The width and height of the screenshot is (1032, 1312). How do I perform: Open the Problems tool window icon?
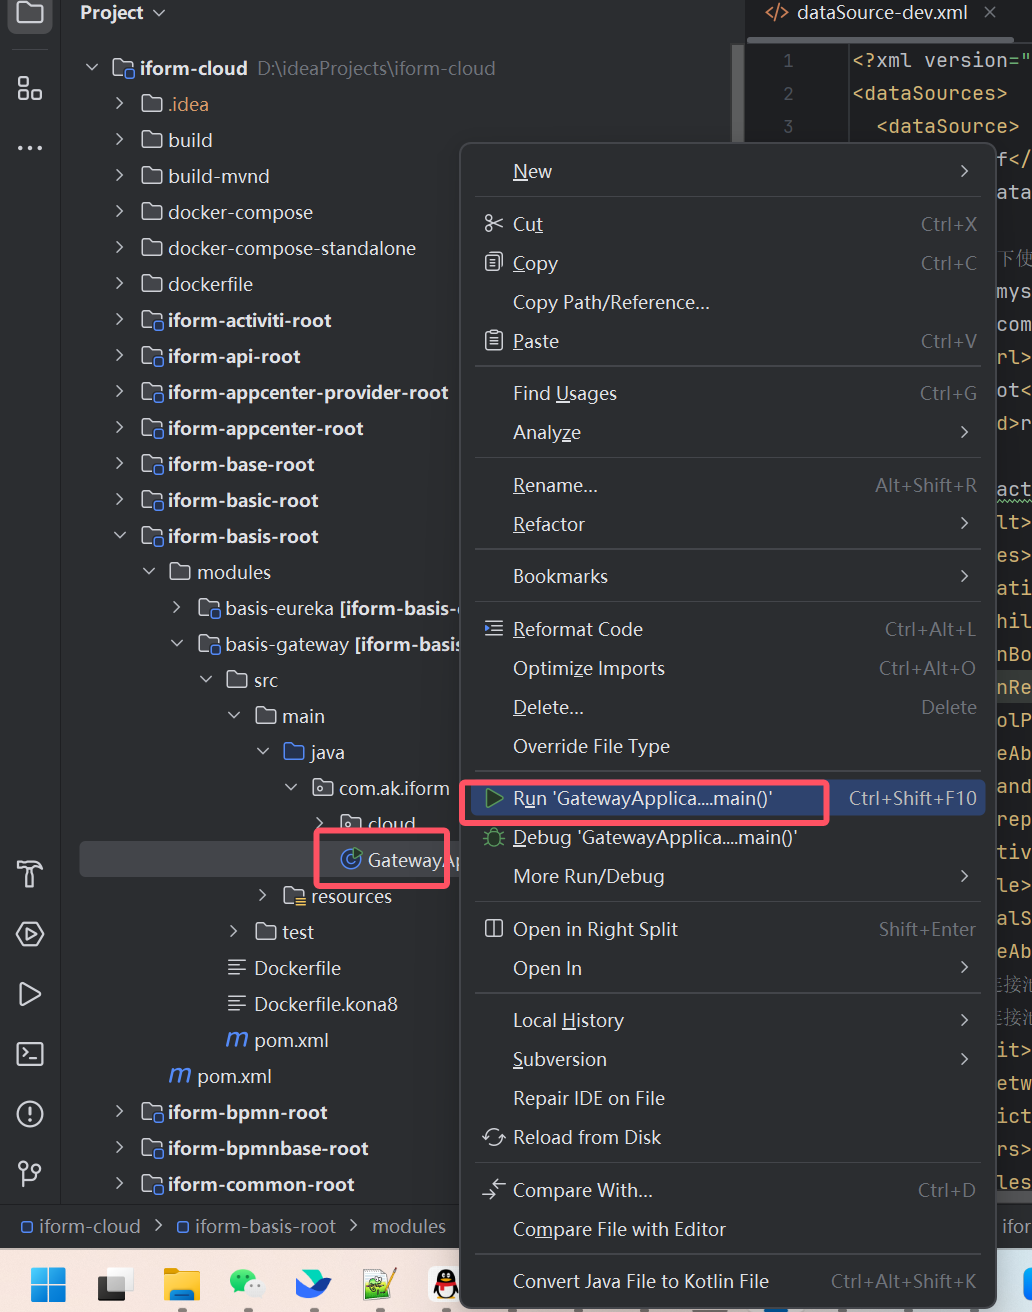pyautogui.click(x=30, y=1114)
